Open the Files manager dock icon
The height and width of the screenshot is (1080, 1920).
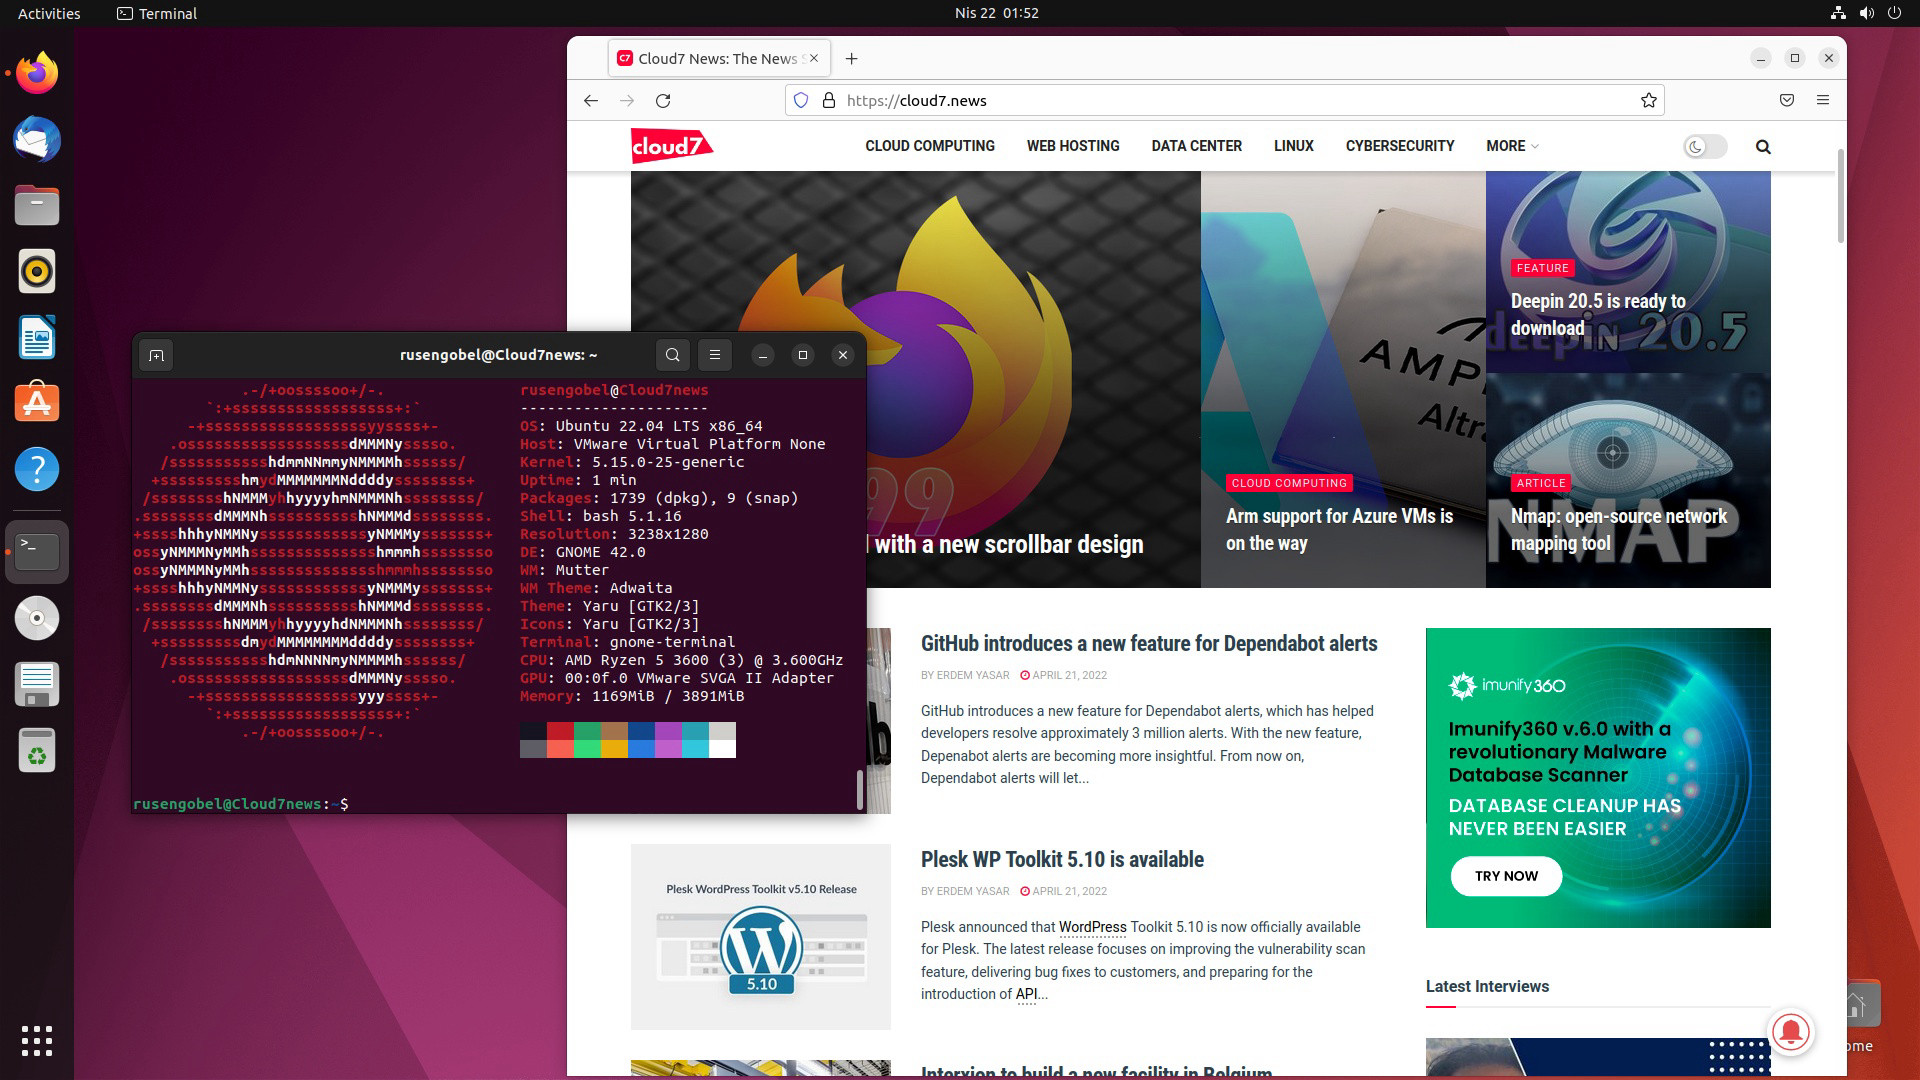click(x=37, y=205)
